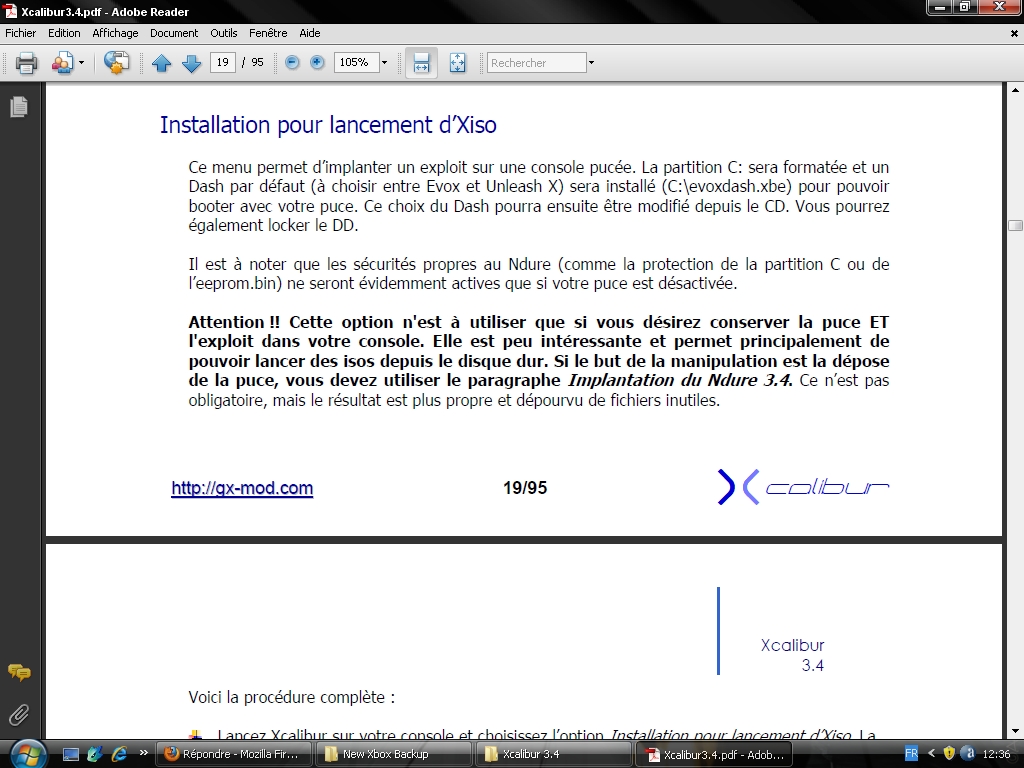1024x768 pixels.
Task: Click the scroll up arrow of scrollbar
Action: (1016, 89)
